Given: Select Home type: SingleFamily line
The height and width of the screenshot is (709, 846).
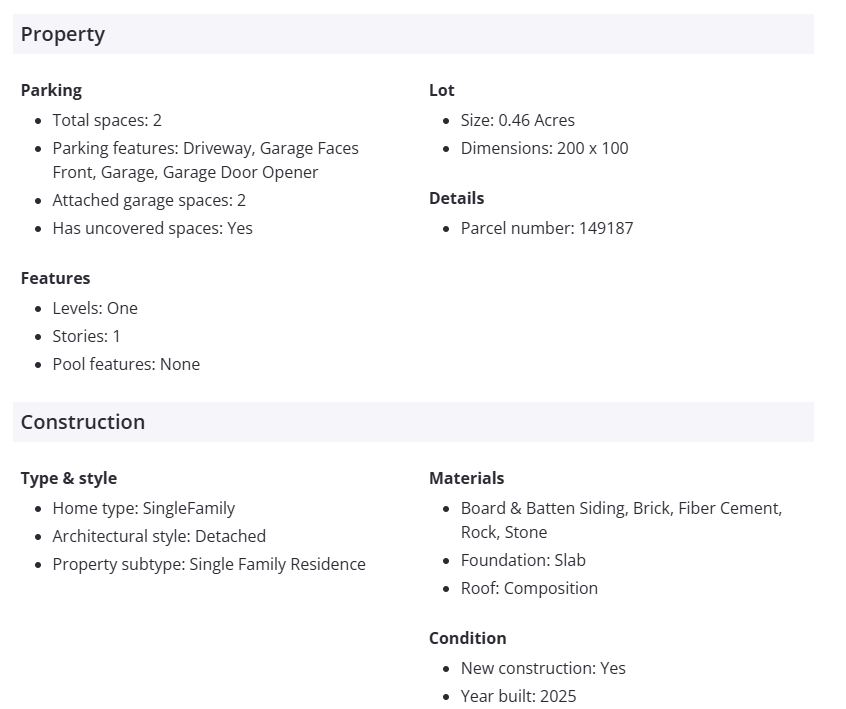Looking at the screenshot, I should pyautogui.click(x=144, y=508).
